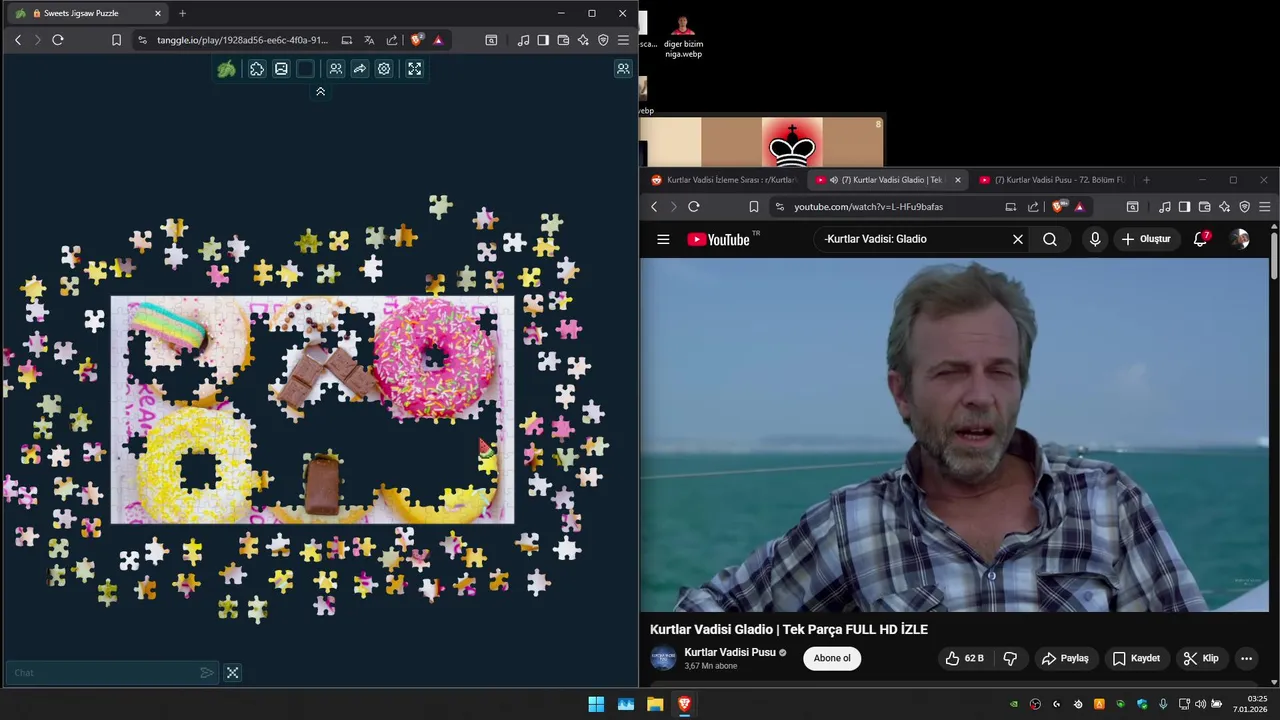Click the YouTube page vertical scrollbar

pos(1274,255)
